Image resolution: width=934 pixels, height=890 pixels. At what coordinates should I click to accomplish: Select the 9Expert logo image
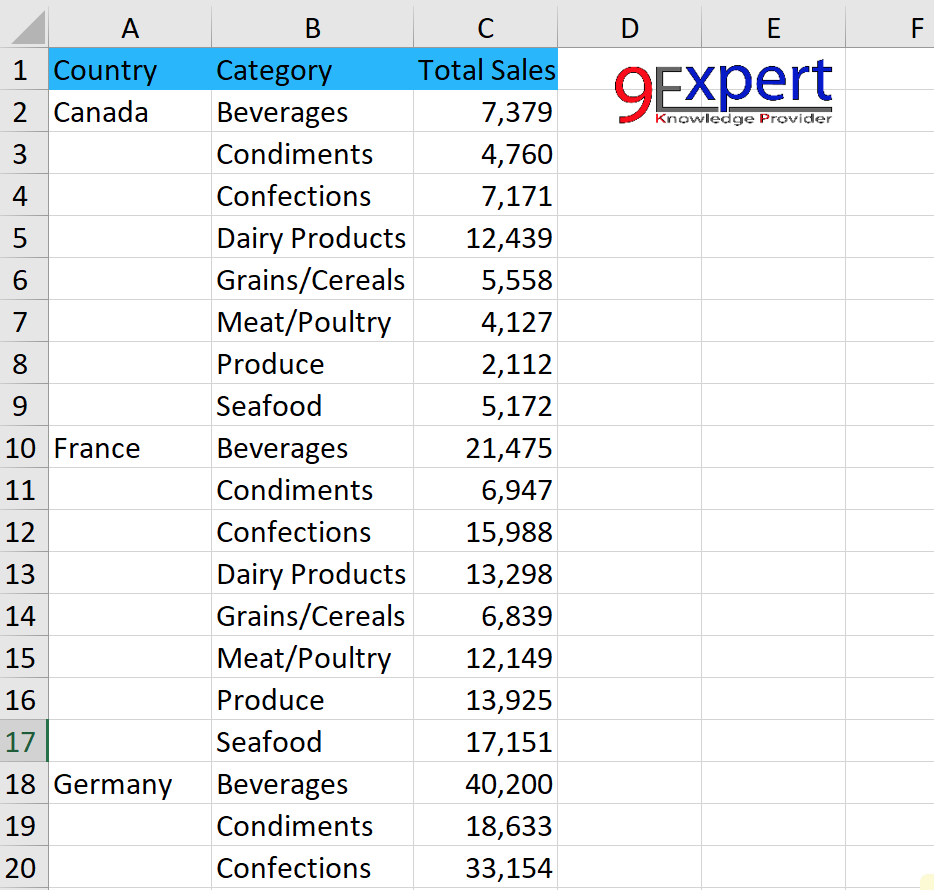point(723,92)
